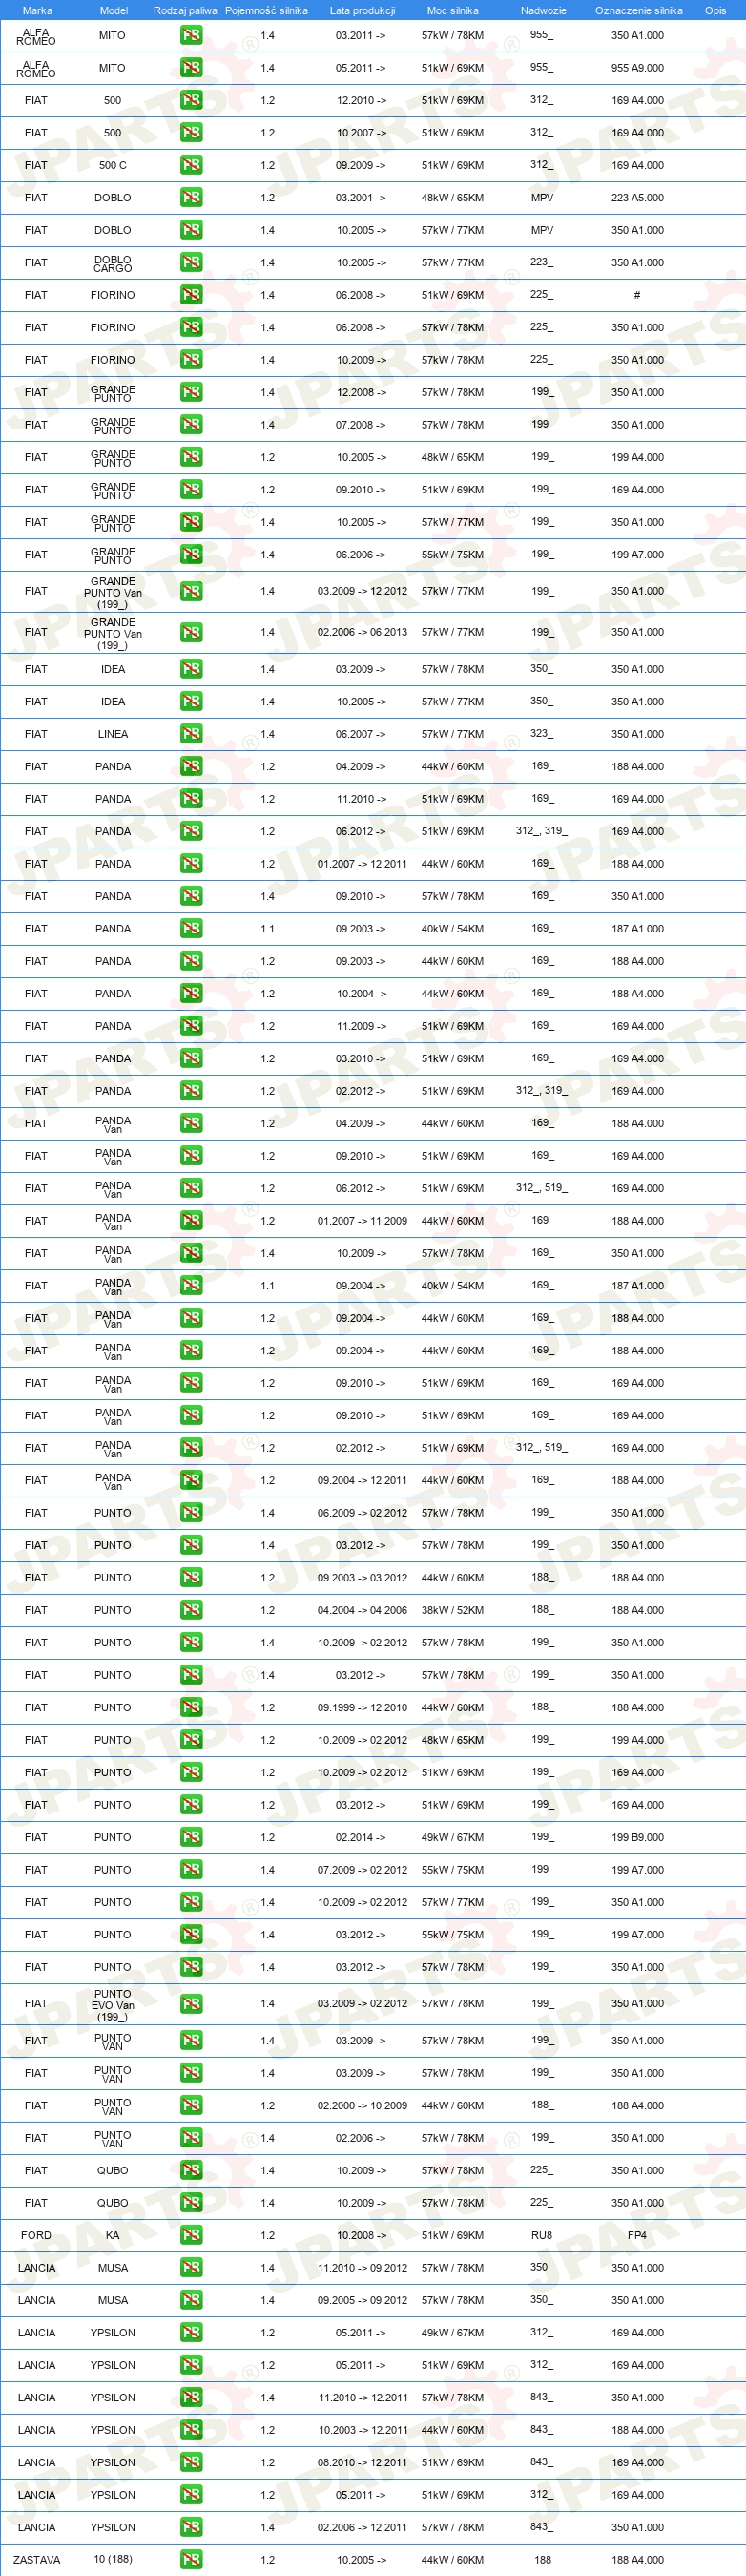This screenshot has height=2576, width=746.
Task: Click the 38kW / 52KM power cell
Action: click(452, 1610)
